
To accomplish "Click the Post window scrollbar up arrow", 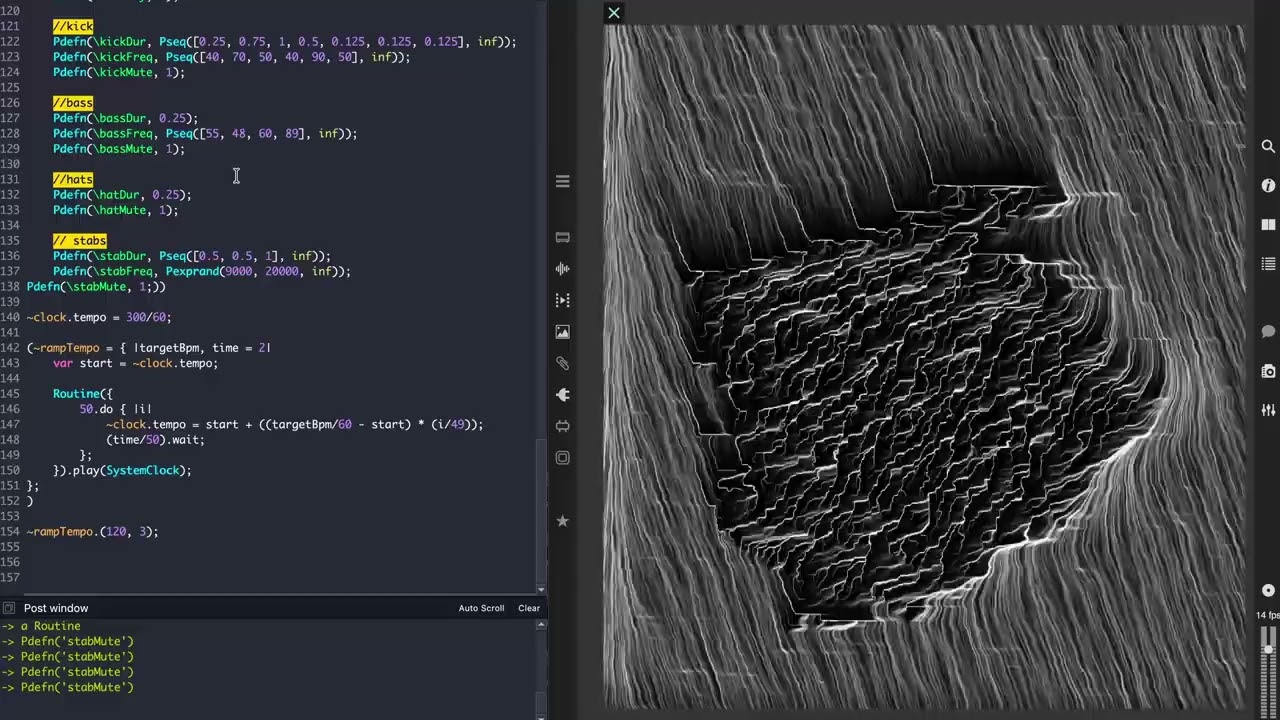I will pyautogui.click(x=542, y=625).
